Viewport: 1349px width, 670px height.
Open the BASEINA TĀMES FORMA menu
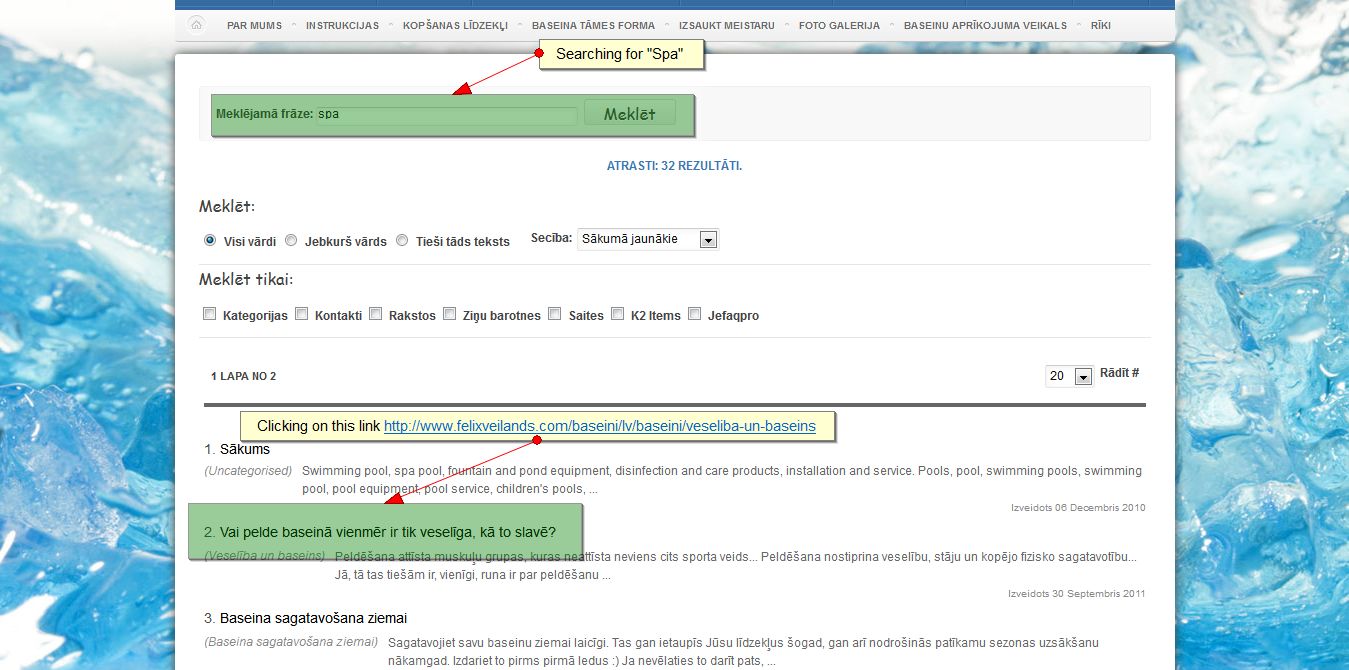[593, 26]
